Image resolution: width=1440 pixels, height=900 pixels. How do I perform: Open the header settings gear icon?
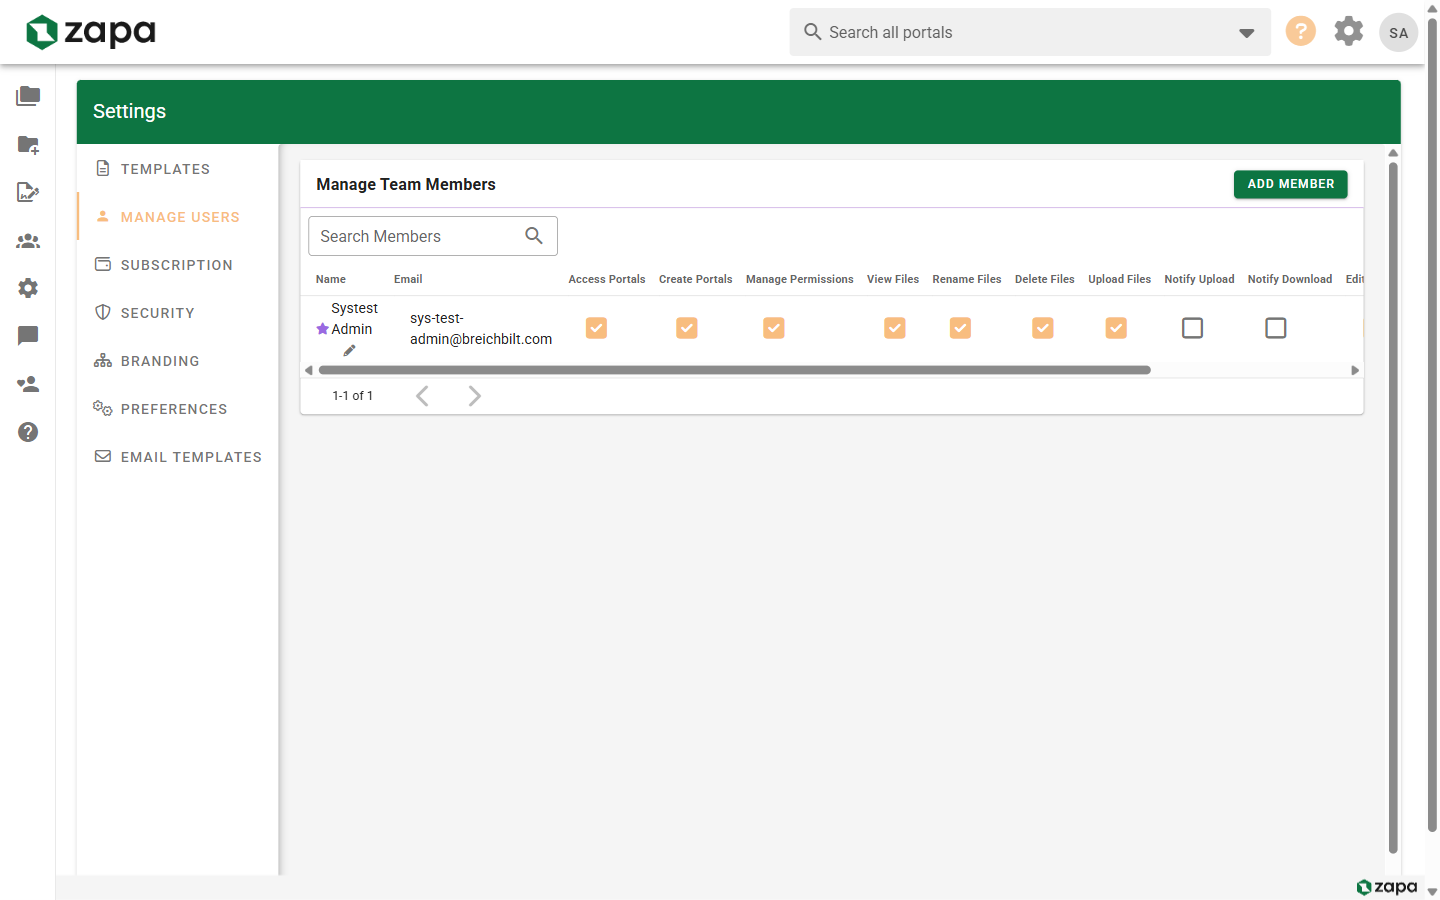point(1349,31)
